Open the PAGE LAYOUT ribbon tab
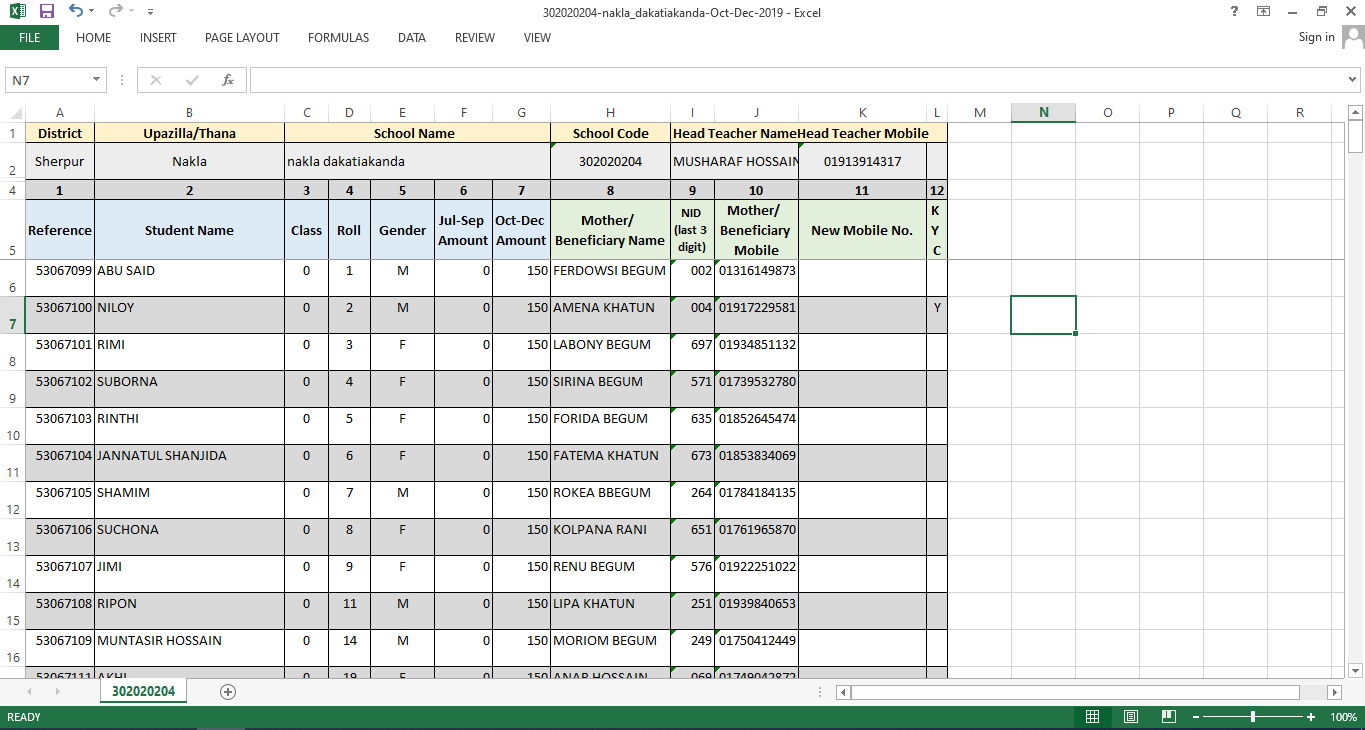 point(242,38)
